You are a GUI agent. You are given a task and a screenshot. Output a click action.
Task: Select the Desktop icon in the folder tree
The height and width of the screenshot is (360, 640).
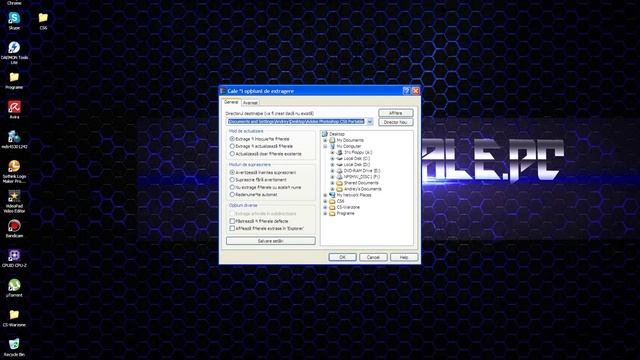(325, 134)
